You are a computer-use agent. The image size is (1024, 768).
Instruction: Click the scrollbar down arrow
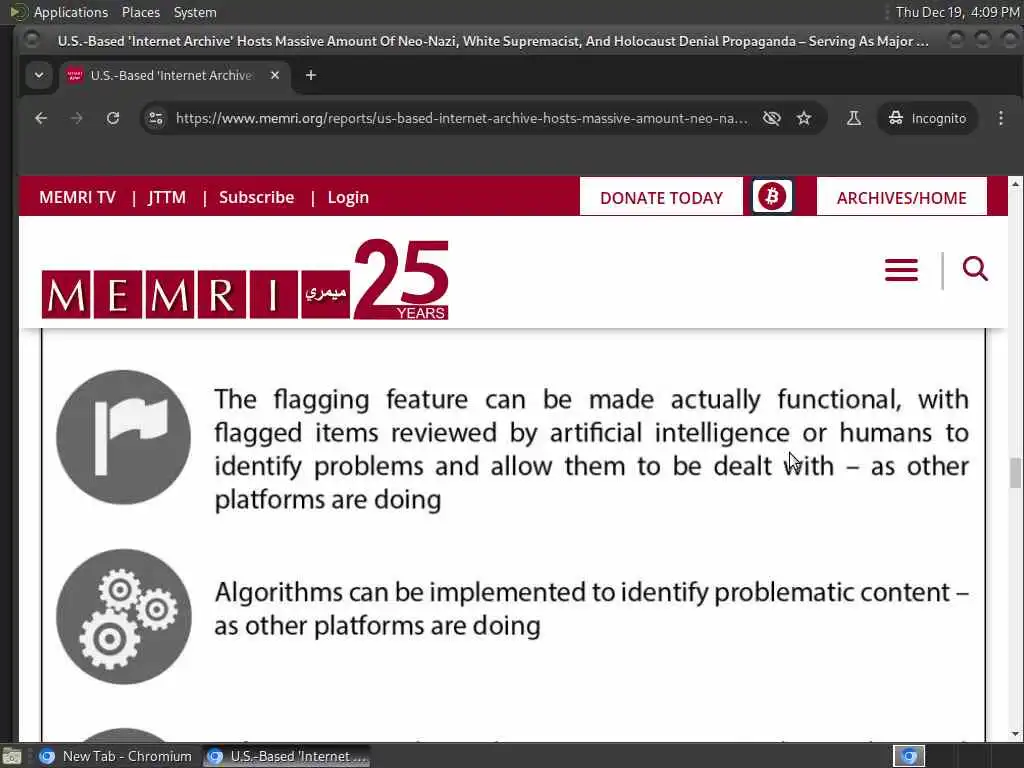tap(1015, 734)
